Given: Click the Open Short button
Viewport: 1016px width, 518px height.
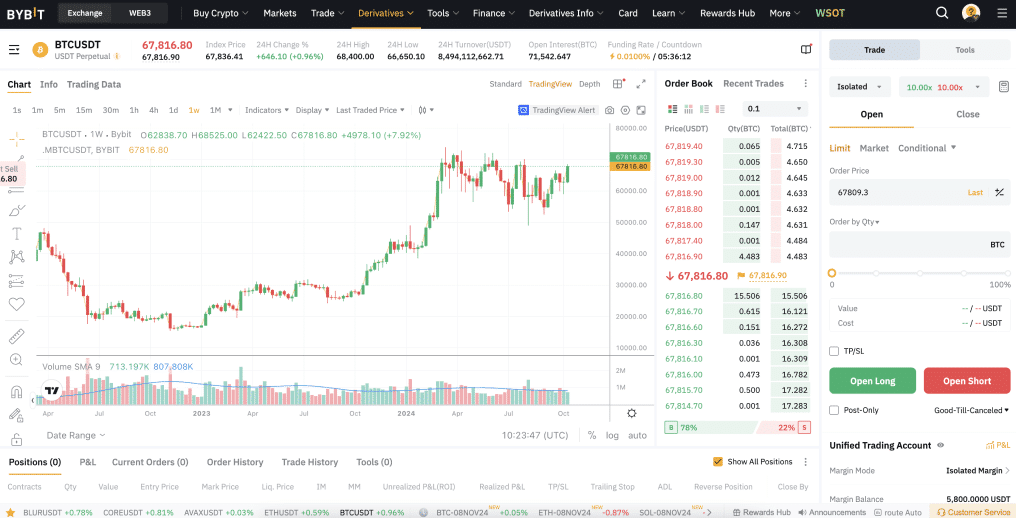Looking at the screenshot, I should [967, 381].
